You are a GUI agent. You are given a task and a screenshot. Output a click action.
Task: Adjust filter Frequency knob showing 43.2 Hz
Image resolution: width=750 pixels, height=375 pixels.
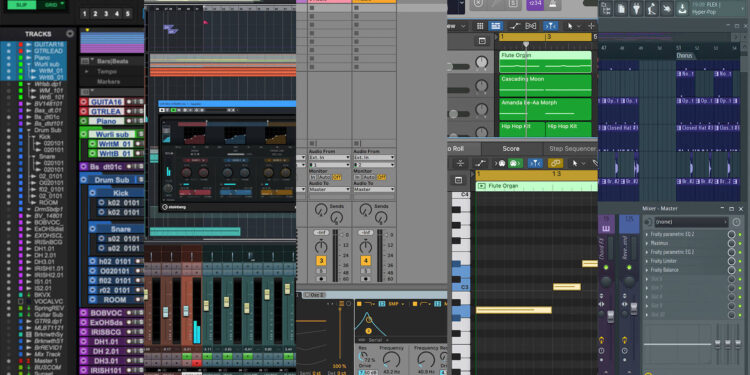tap(392, 360)
